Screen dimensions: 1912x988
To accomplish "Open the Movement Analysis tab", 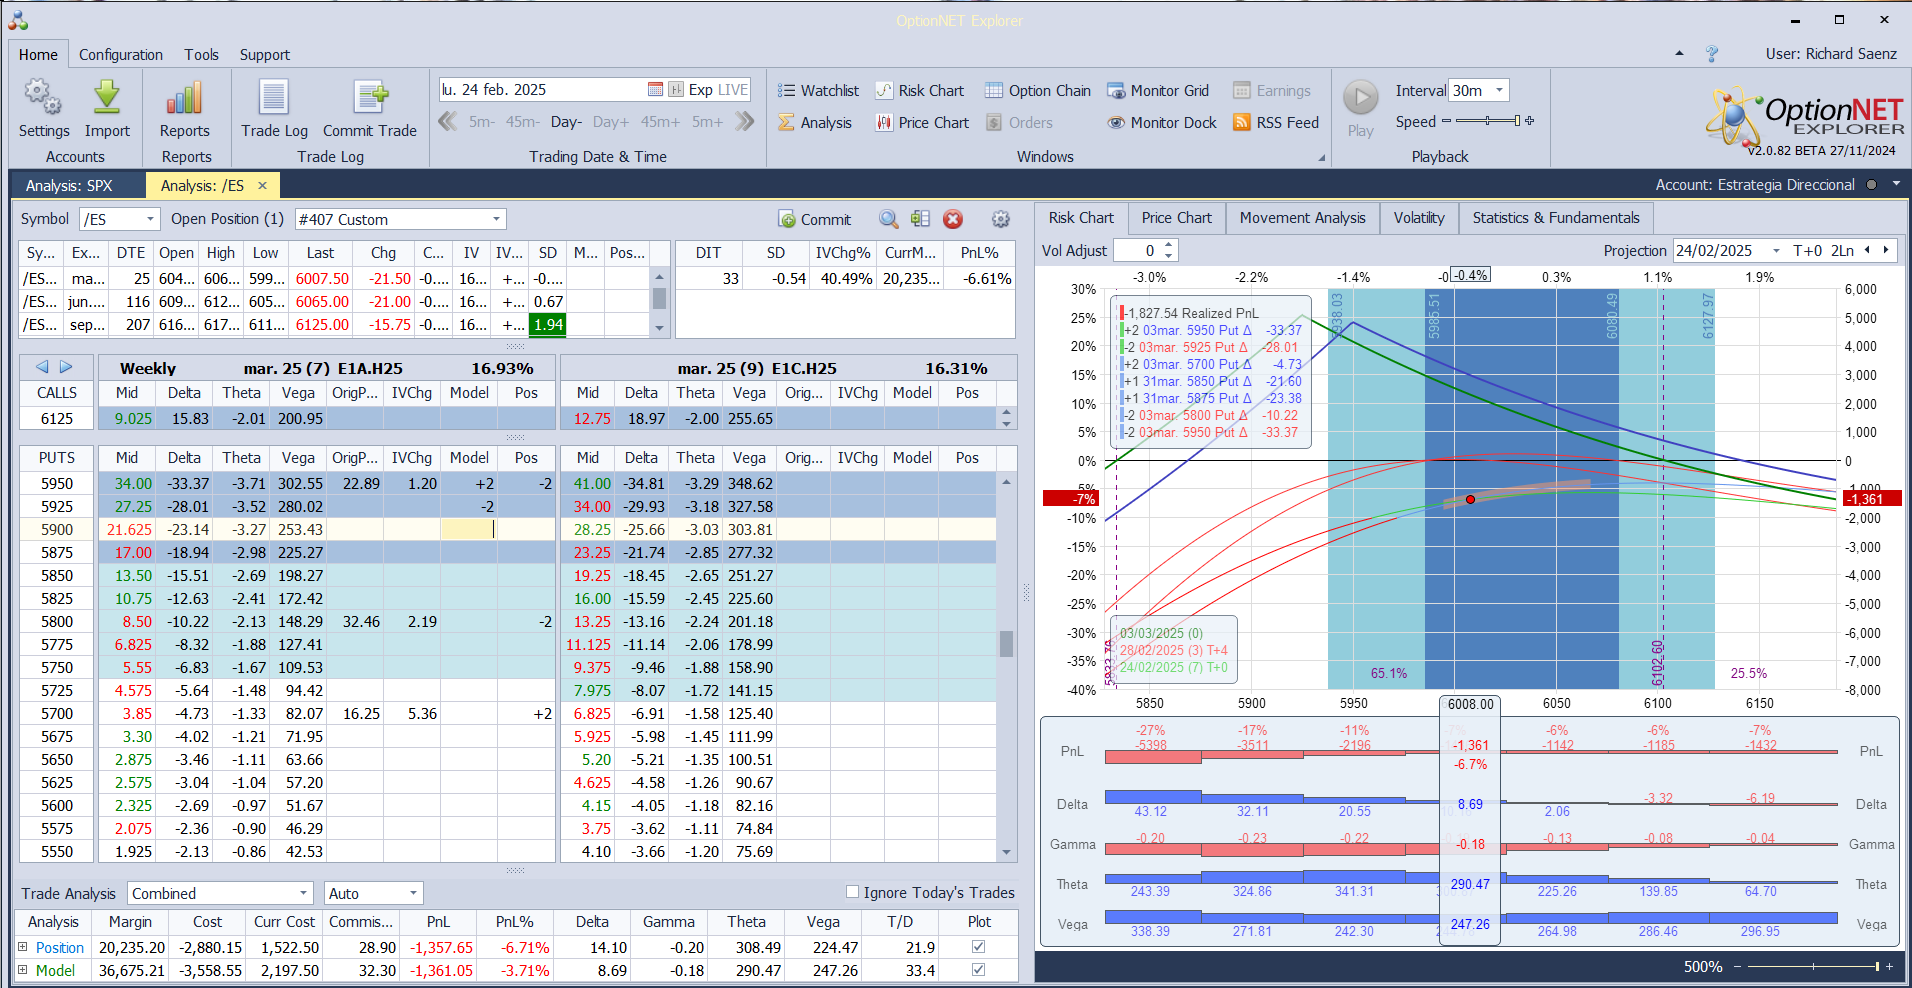I will coord(1302,218).
